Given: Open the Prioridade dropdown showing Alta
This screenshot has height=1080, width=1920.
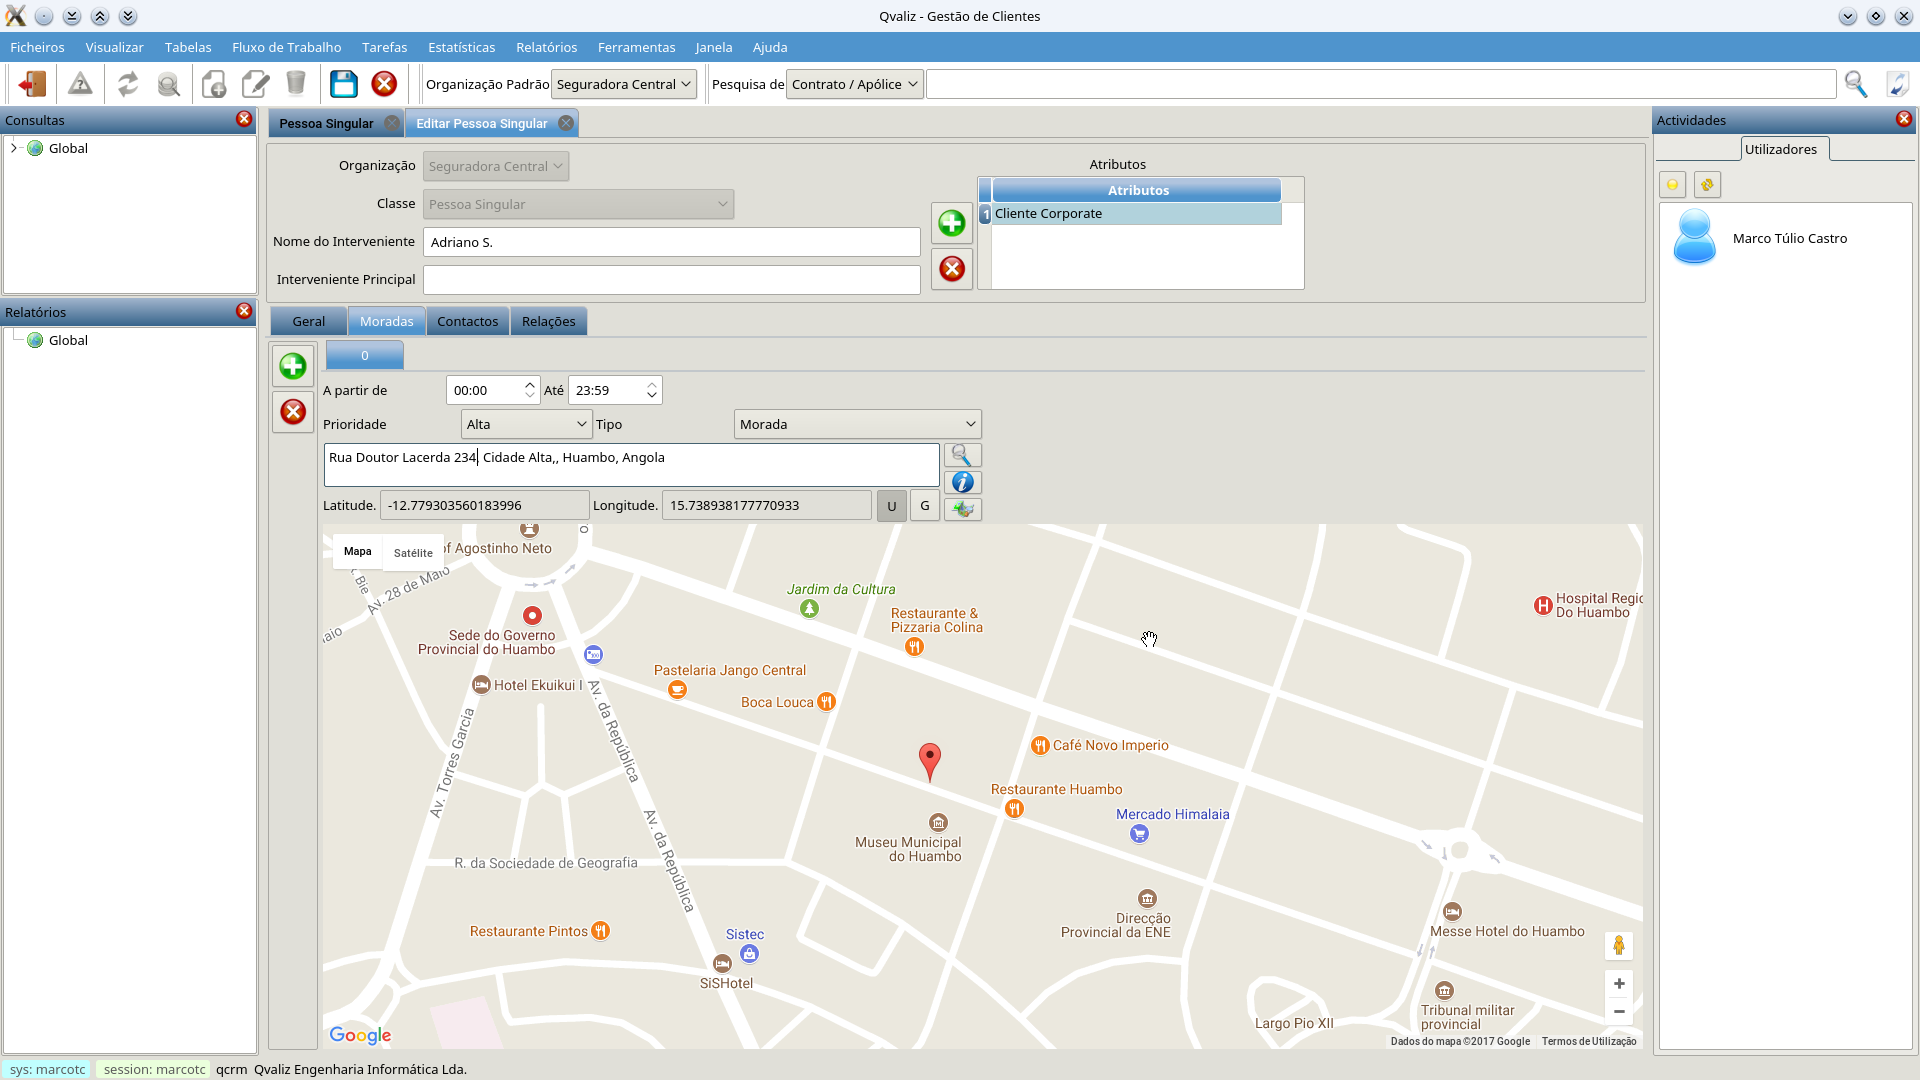Looking at the screenshot, I should (526, 424).
